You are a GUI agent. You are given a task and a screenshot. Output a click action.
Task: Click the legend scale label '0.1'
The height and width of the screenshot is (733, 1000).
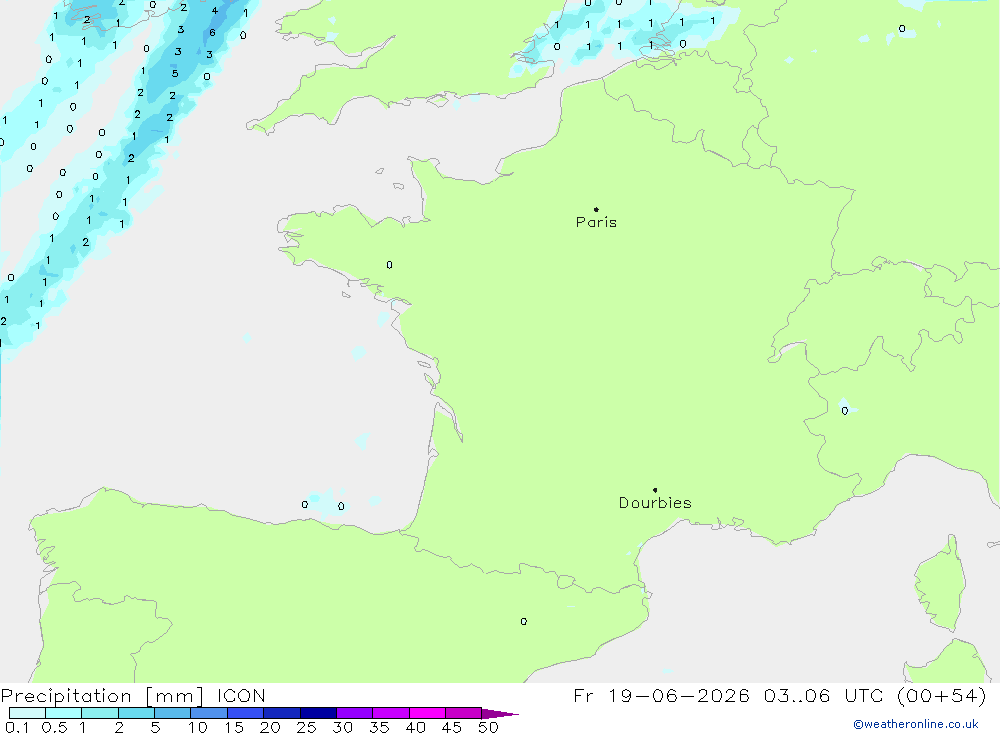coord(17,727)
